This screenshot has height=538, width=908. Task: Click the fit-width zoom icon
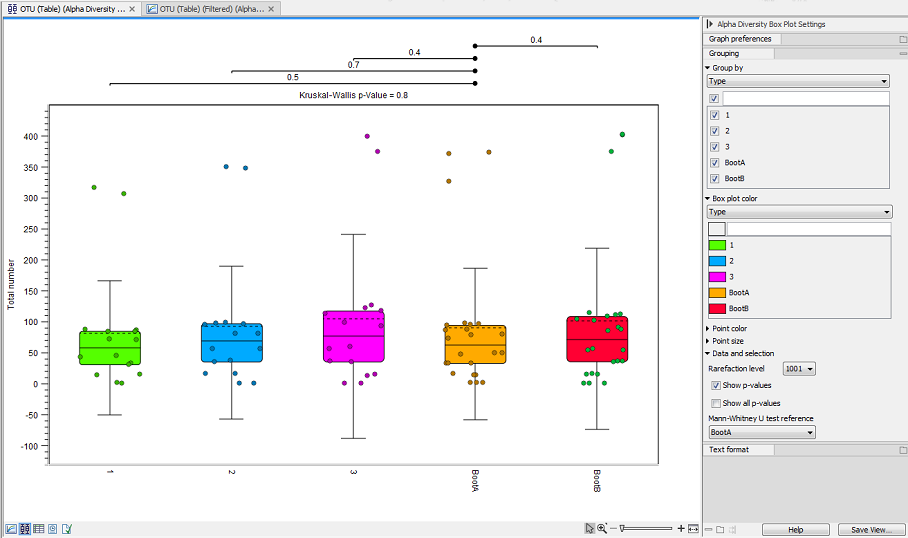point(694,528)
